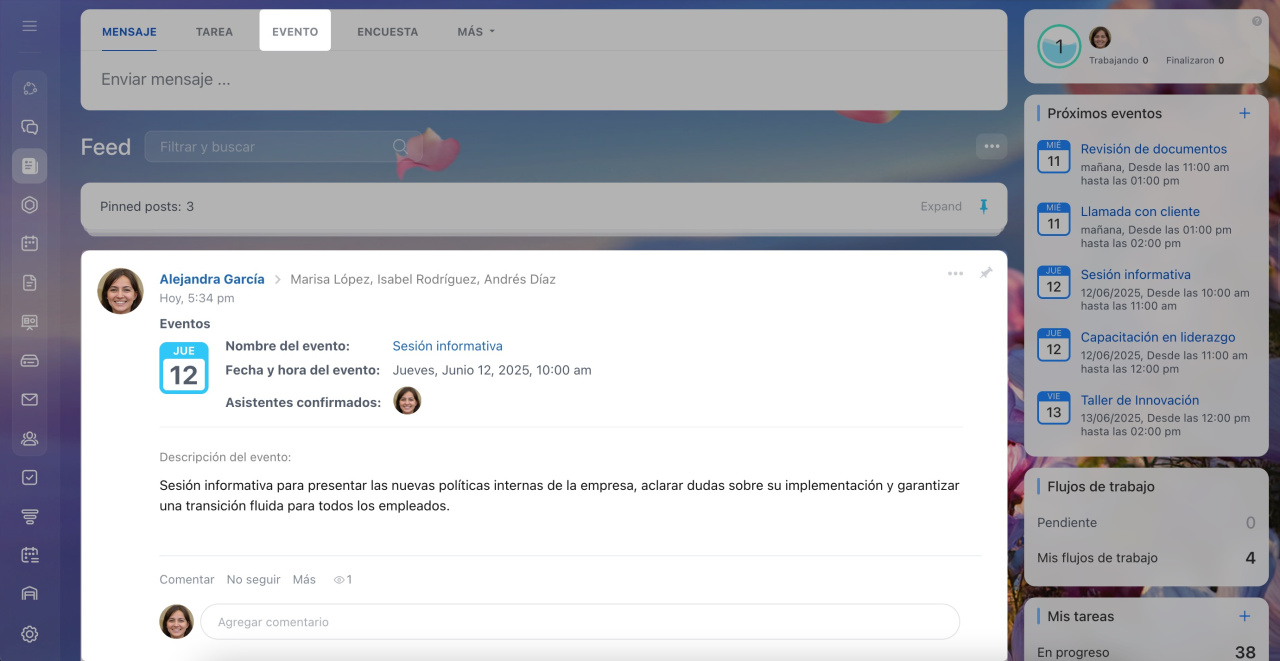The height and width of the screenshot is (661, 1280).
Task: Switch to the MENSAJE tab
Action: click(129, 32)
